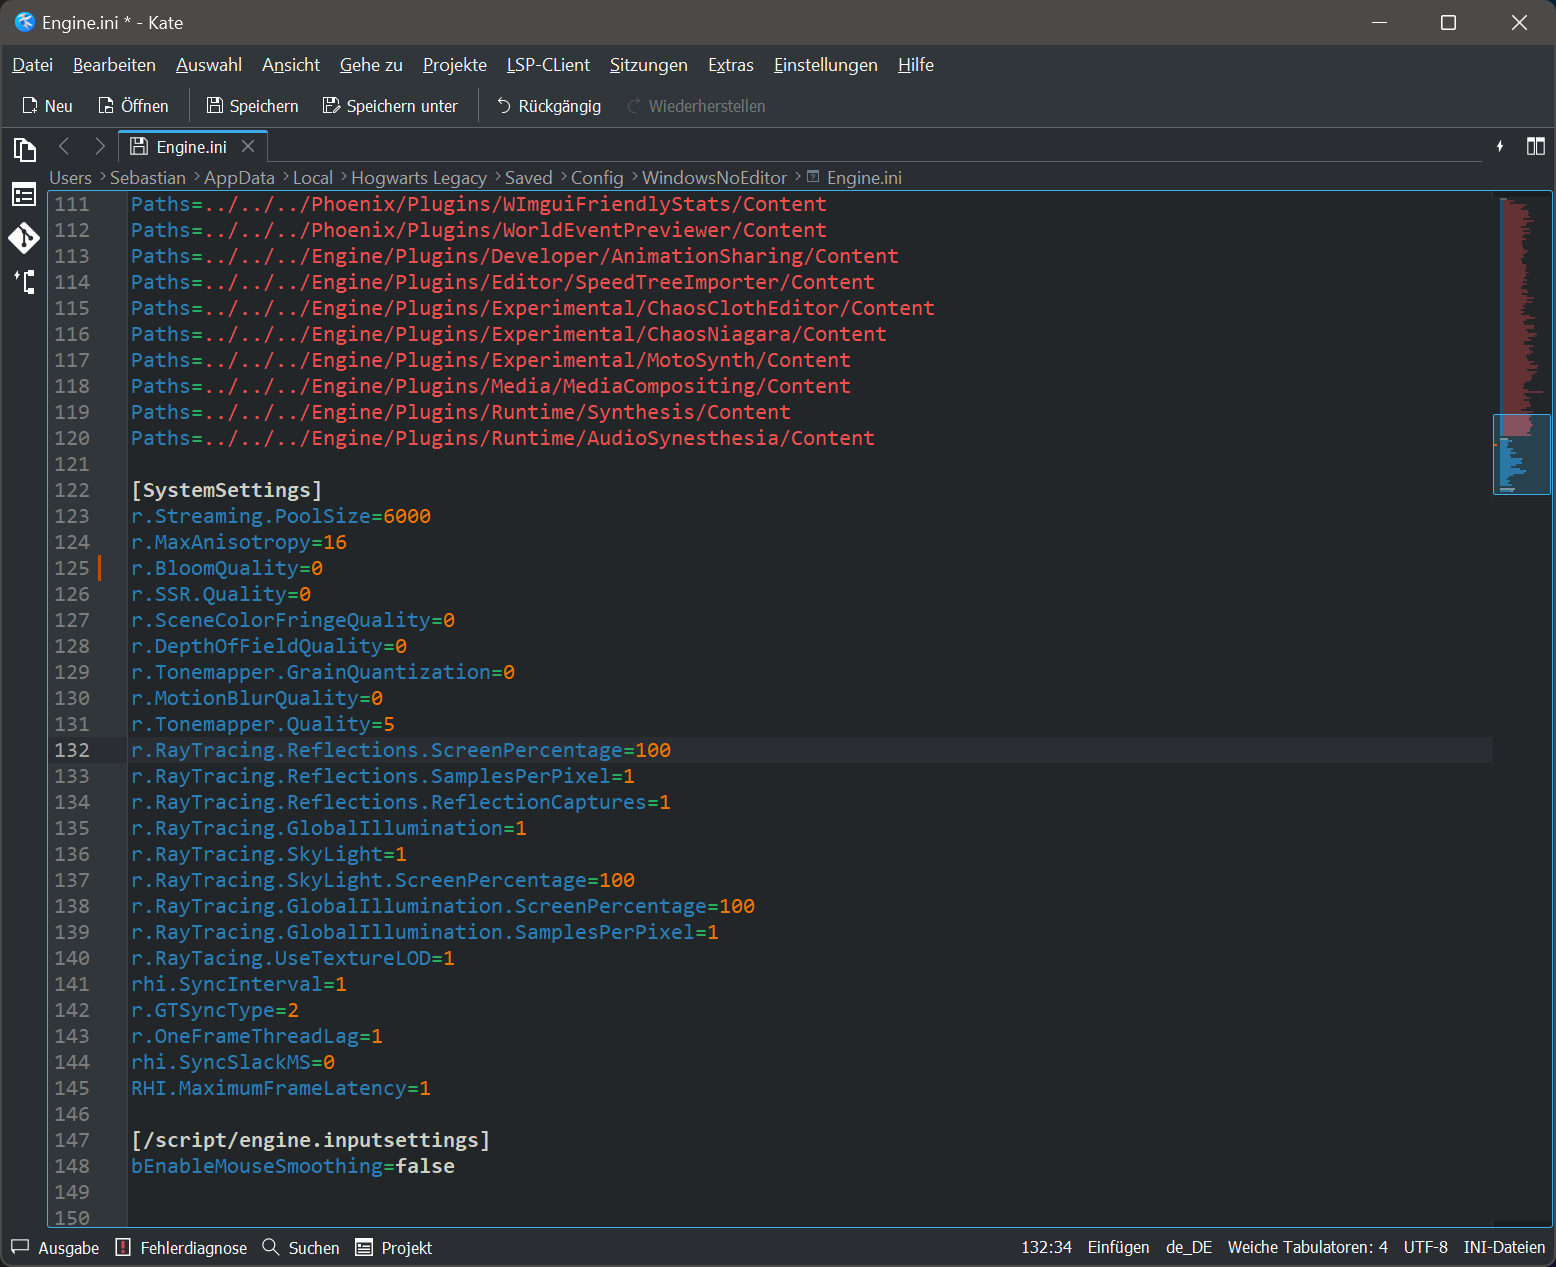Open the Projekte menu
The width and height of the screenshot is (1556, 1267).
tap(455, 65)
